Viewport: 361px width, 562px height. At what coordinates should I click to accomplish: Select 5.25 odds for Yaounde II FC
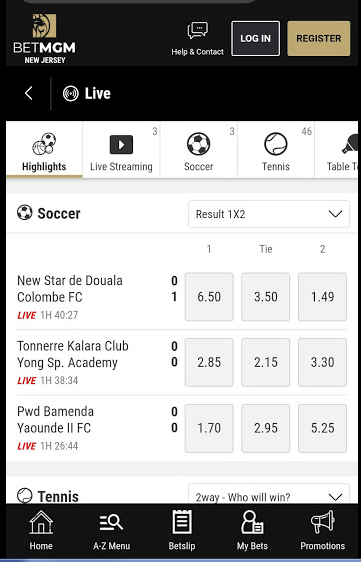tap(323, 428)
